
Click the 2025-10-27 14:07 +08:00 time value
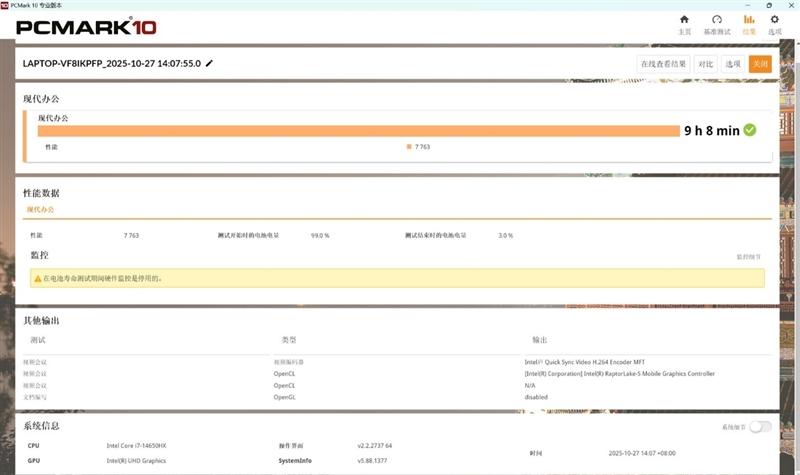[x=642, y=453]
